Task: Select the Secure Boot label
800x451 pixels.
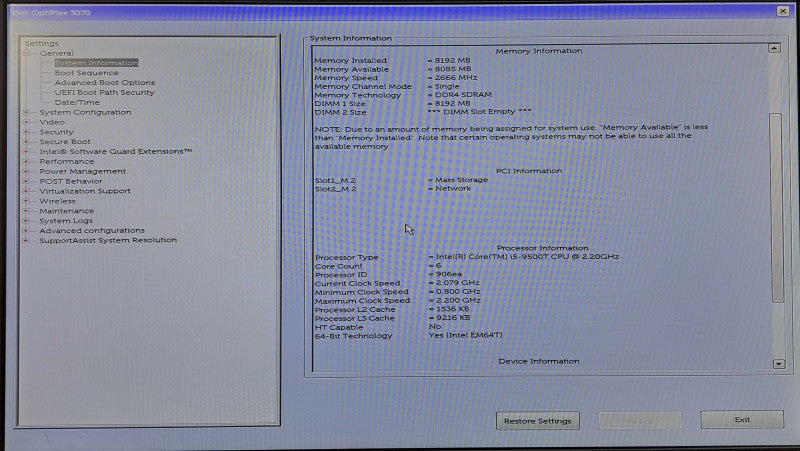Action: click(x=65, y=142)
